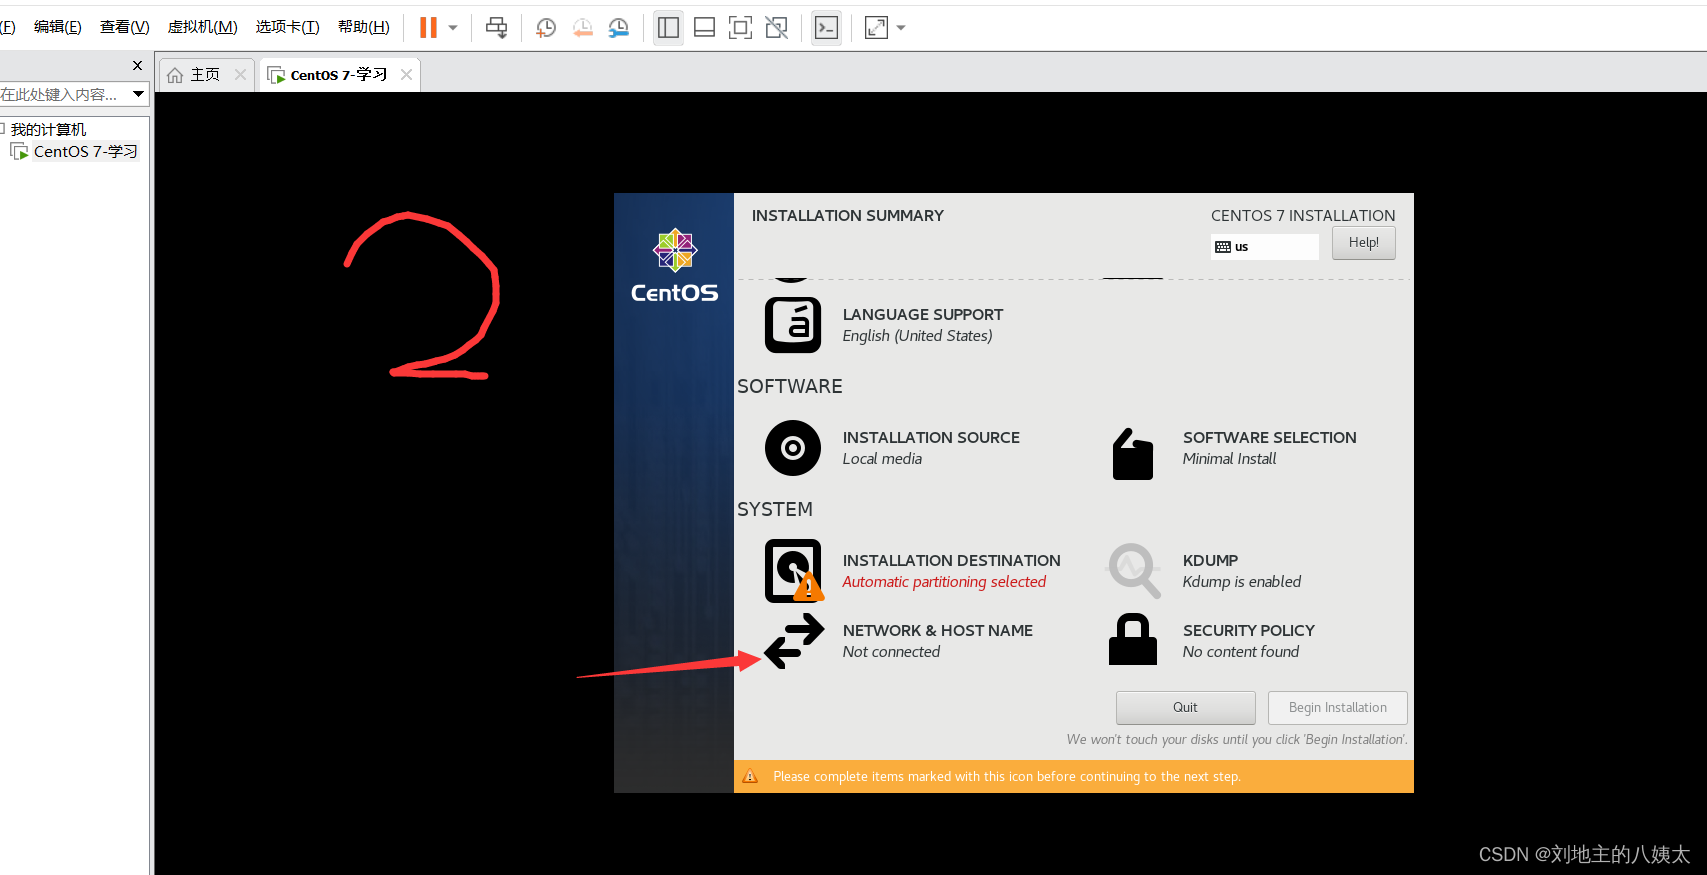Open the snapshot manager icon

(x=619, y=28)
